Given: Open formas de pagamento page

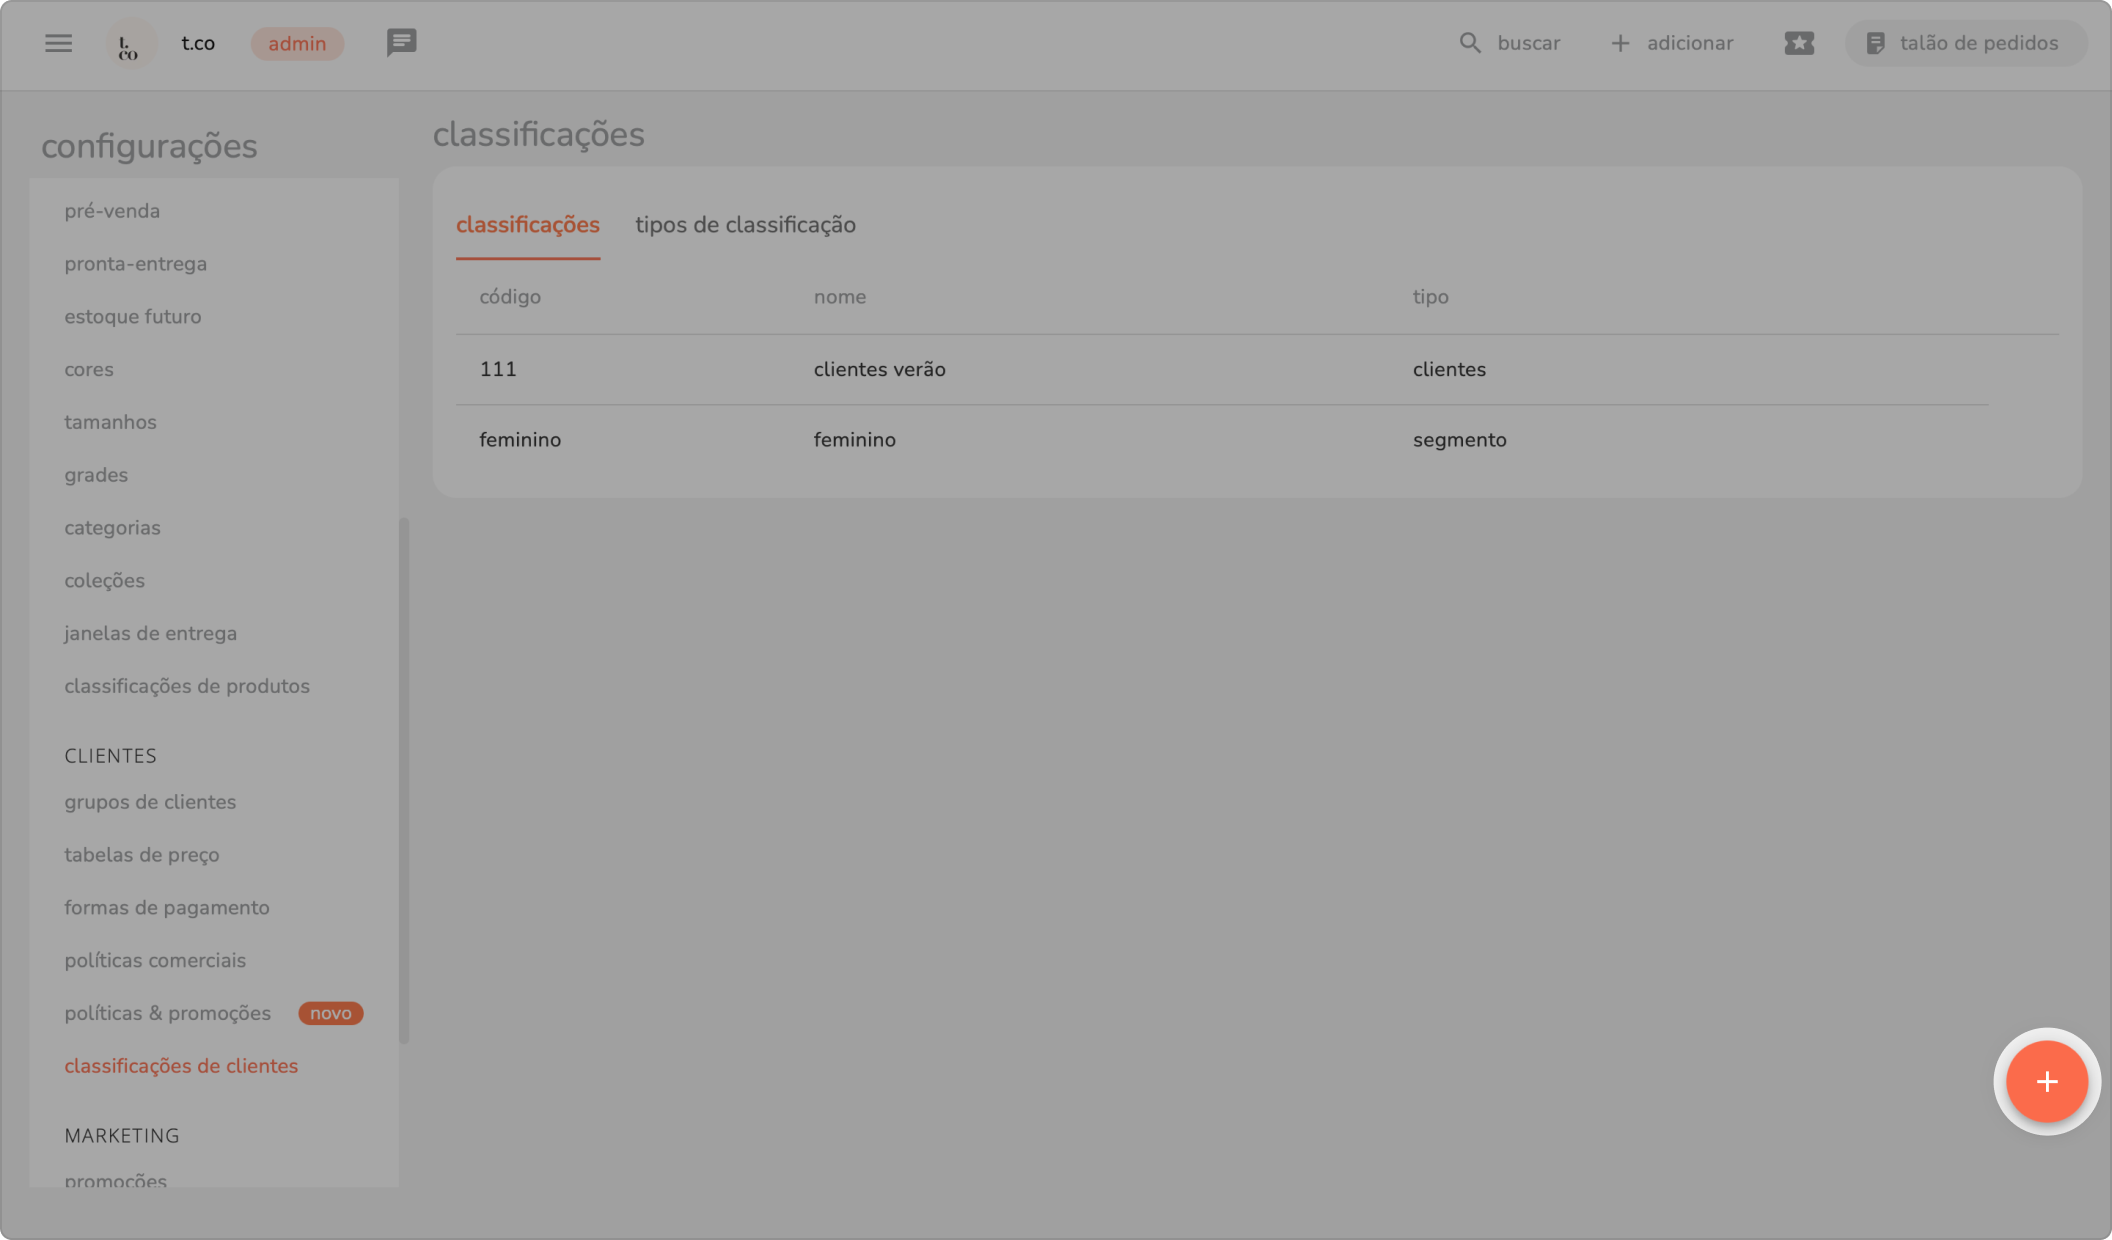Looking at the screenshot, I should click(167, 908).
